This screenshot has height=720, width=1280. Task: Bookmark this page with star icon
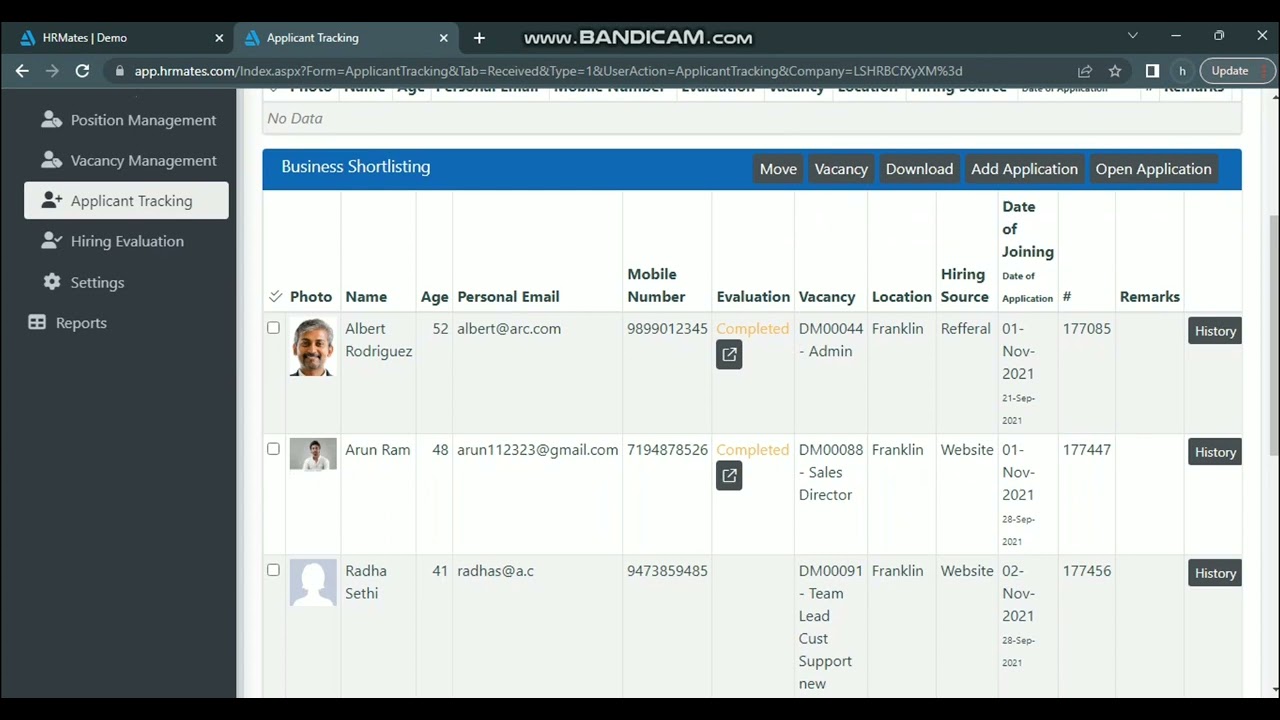point(1115,71)
